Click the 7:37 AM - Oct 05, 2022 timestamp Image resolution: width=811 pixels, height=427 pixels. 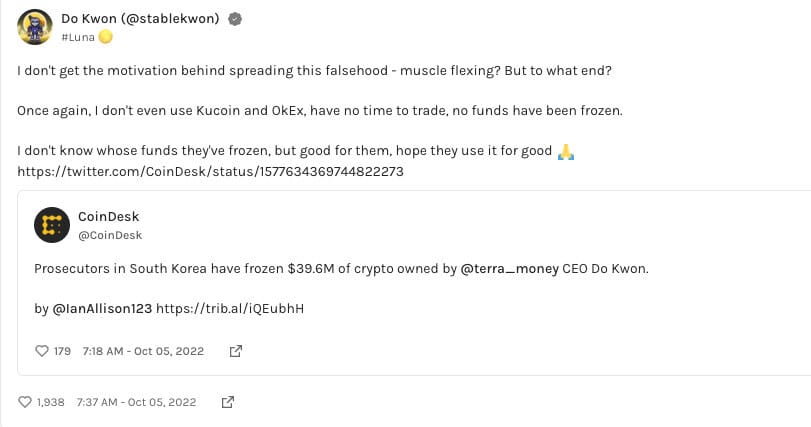click(x=139, y=402)
